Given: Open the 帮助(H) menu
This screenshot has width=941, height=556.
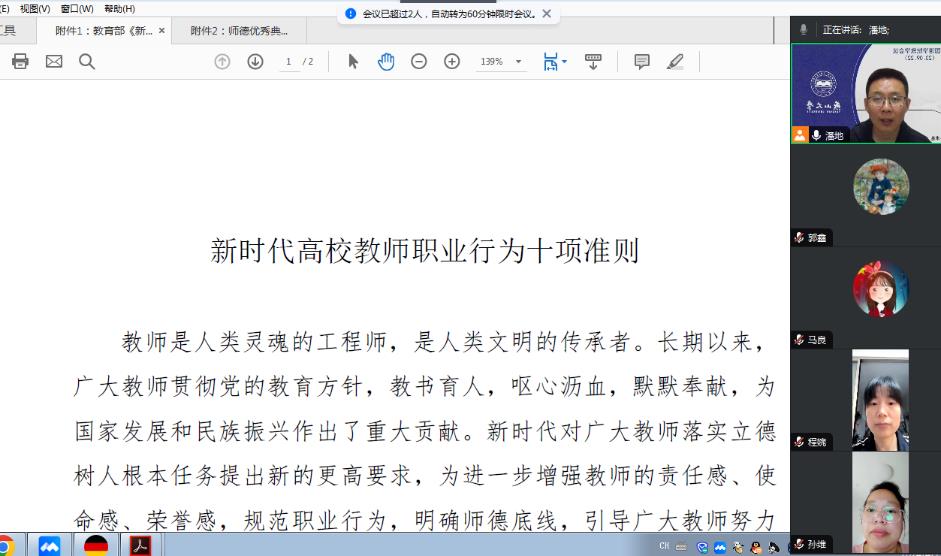Looking at the screenshot, I should point(119,8).
